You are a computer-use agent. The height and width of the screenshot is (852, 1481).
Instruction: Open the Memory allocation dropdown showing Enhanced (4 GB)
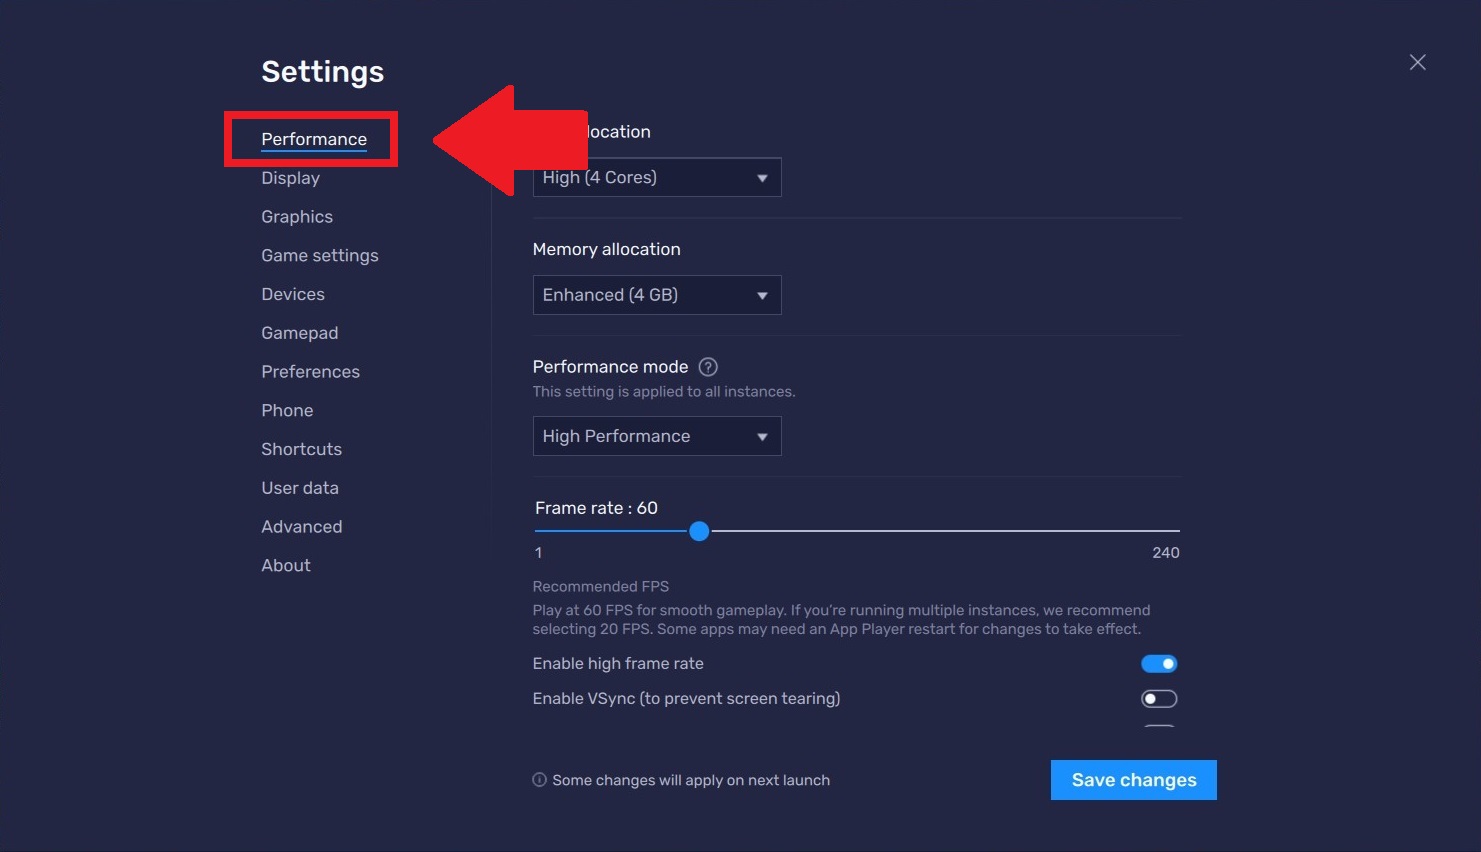[x=656, y=295]
